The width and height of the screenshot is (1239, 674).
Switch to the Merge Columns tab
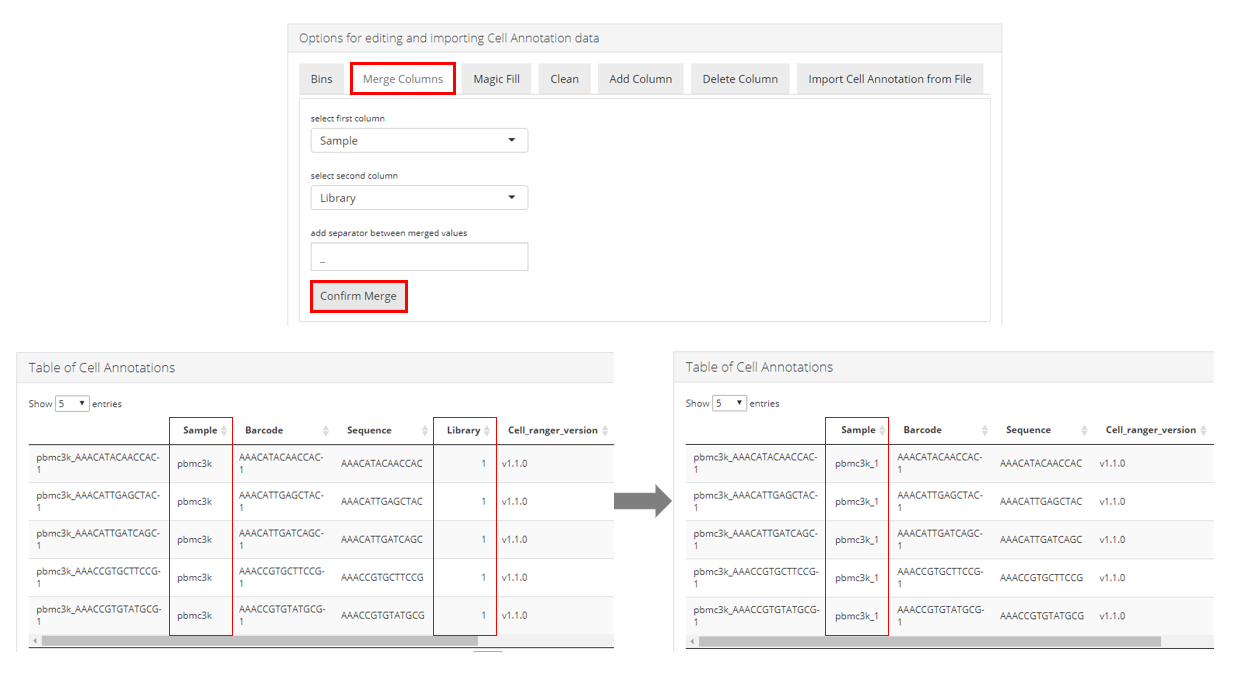coord(403,79)
